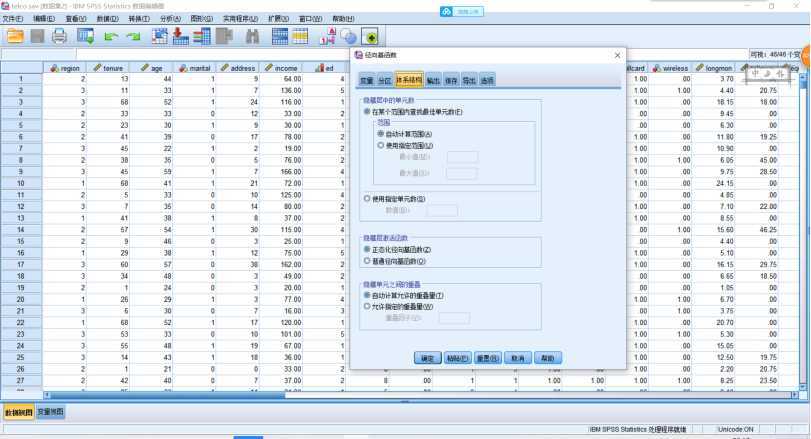Save the dataset with the disk icon
811x439 pixels.
37,36
